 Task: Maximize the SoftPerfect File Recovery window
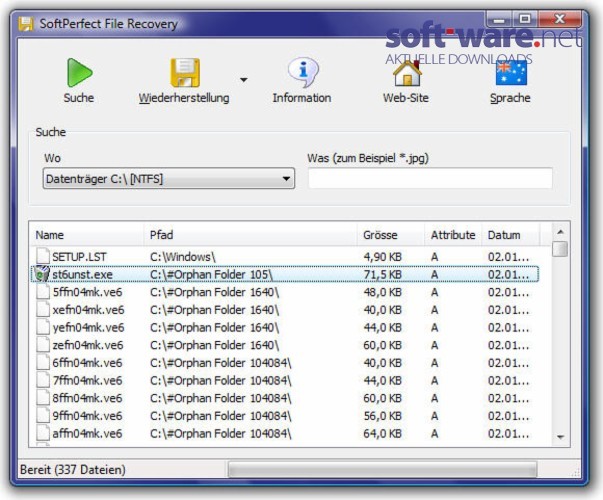pyautogui.click(x=525, y=19)
